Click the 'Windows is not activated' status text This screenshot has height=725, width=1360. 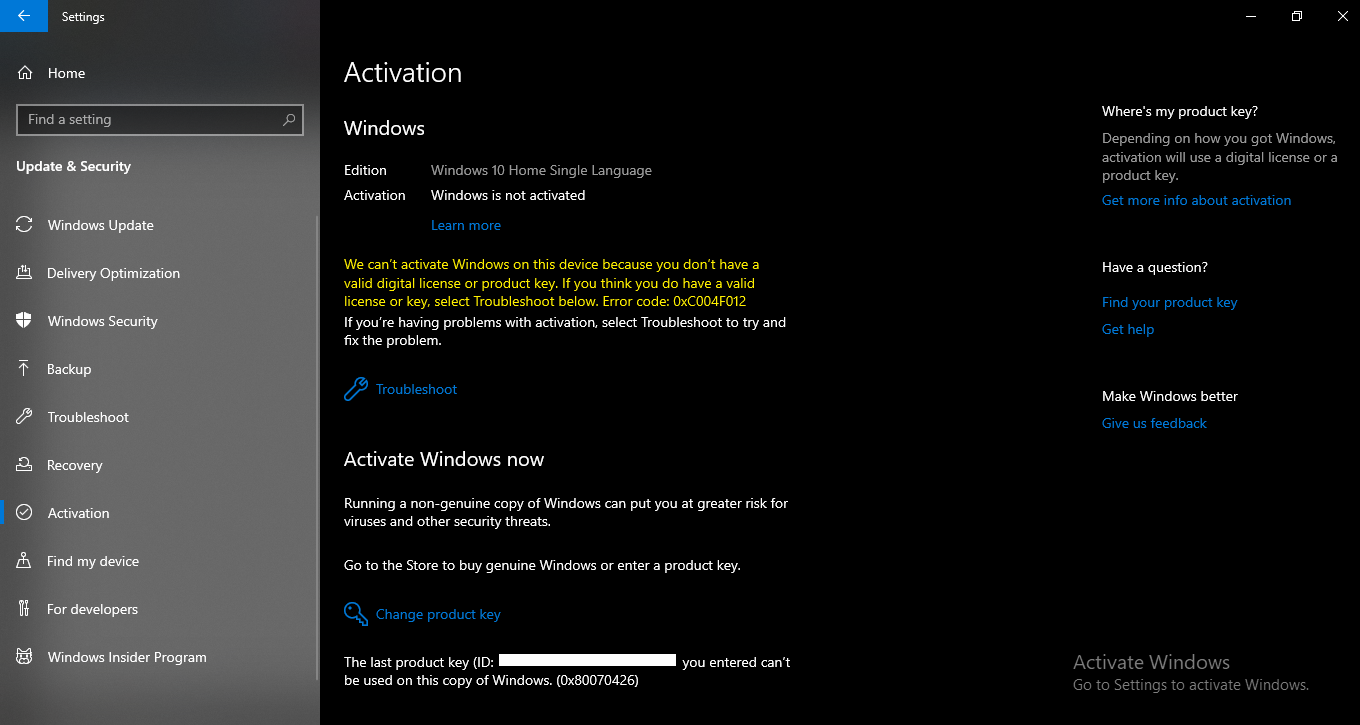click(x=508, y=195)
